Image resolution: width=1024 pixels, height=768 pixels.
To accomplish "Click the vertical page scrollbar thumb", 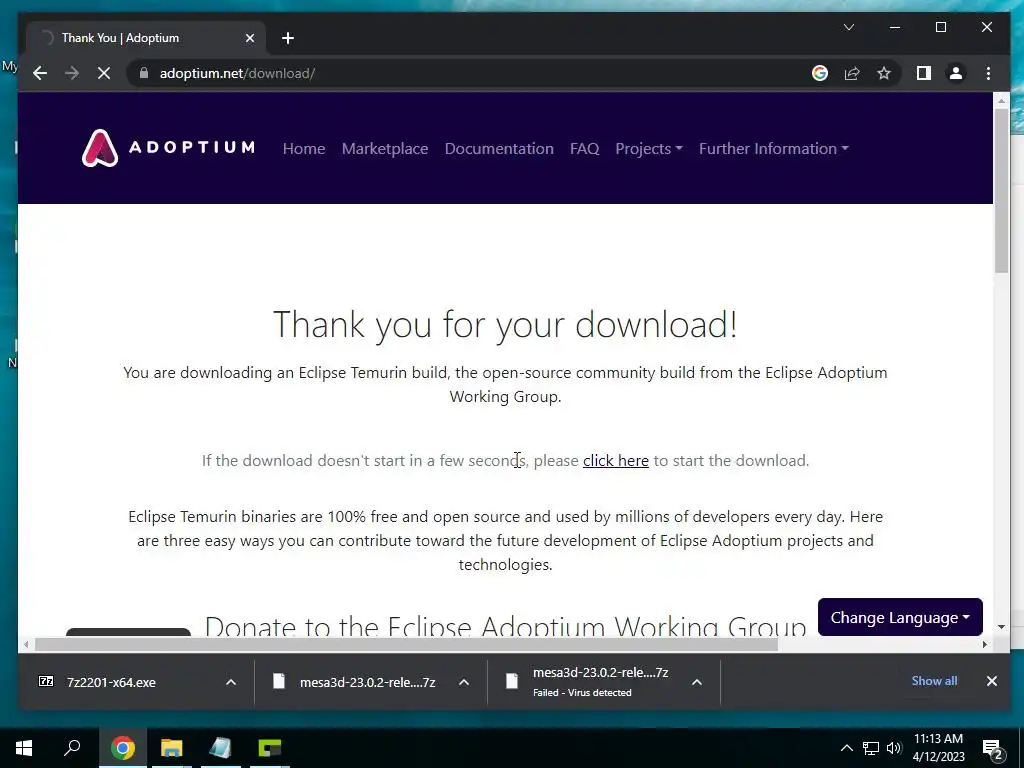I will [x=1001, y=191].
